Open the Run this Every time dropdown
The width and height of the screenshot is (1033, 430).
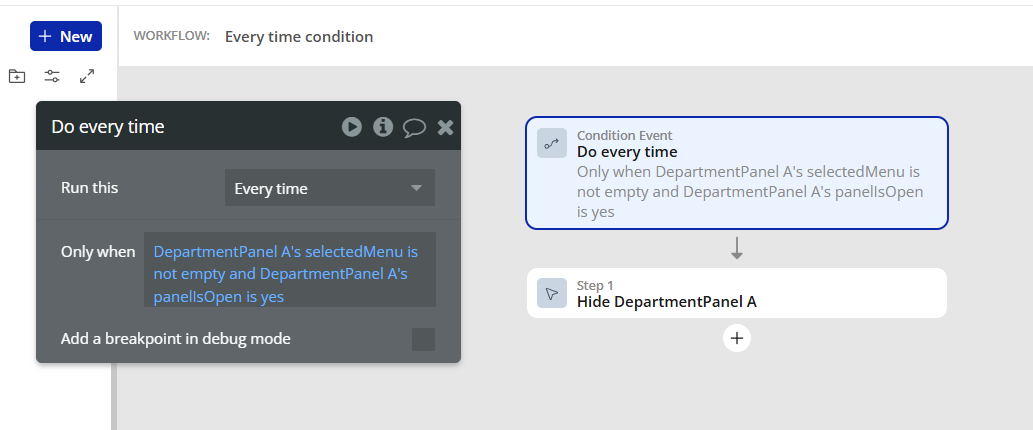point(329,188)
